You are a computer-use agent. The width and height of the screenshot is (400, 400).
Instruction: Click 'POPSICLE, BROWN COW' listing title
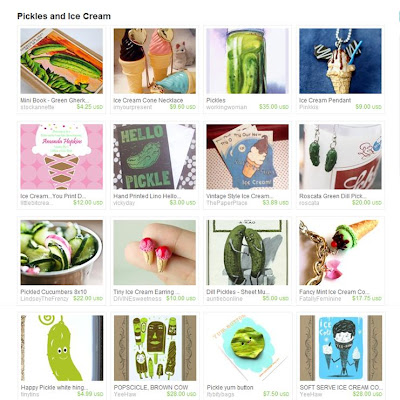[x=151, y=387]
